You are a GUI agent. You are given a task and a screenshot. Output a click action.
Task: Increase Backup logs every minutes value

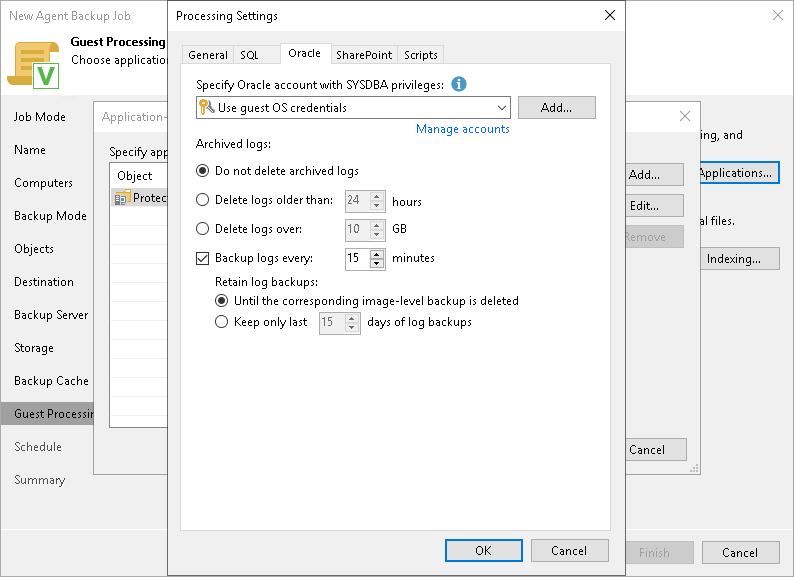[x=377, y=254]
